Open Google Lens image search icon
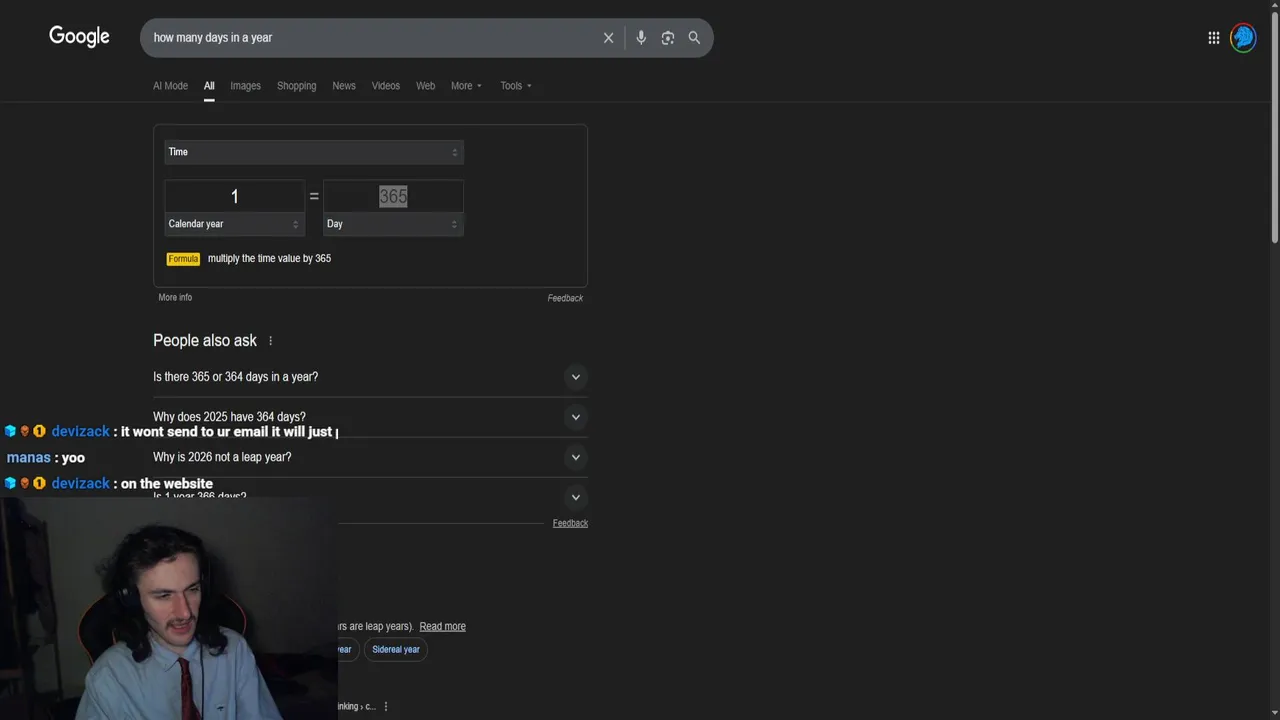The height and width of the screenshot is (720, 1280). tap(668, 38)
